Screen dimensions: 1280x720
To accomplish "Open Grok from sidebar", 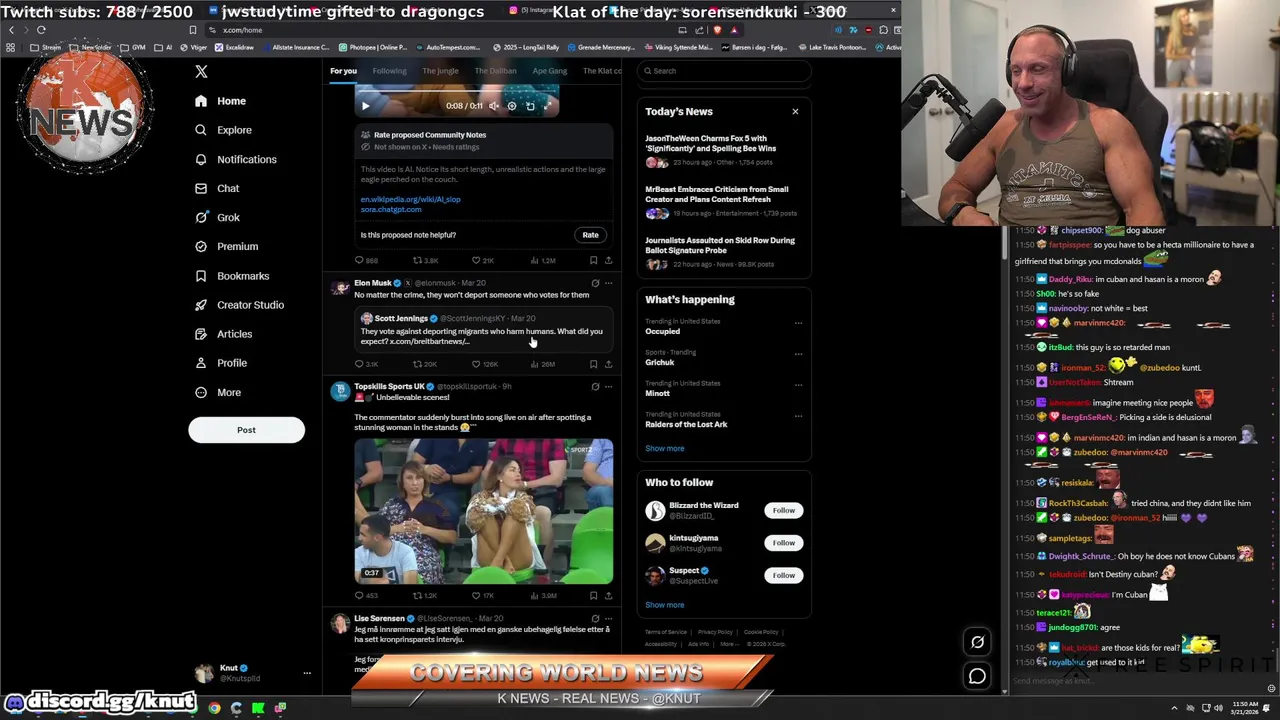I will pyautogui.click(x=217, y=217).
